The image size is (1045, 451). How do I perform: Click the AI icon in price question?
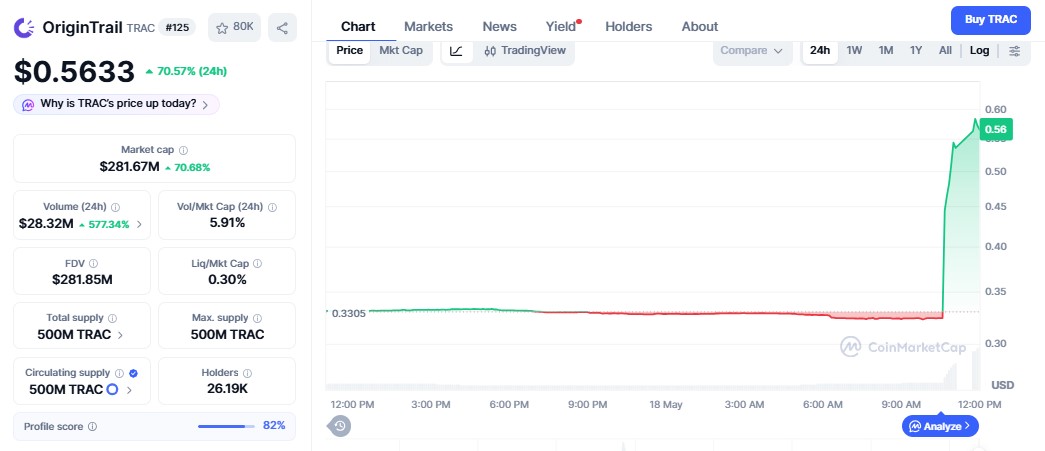28,105
